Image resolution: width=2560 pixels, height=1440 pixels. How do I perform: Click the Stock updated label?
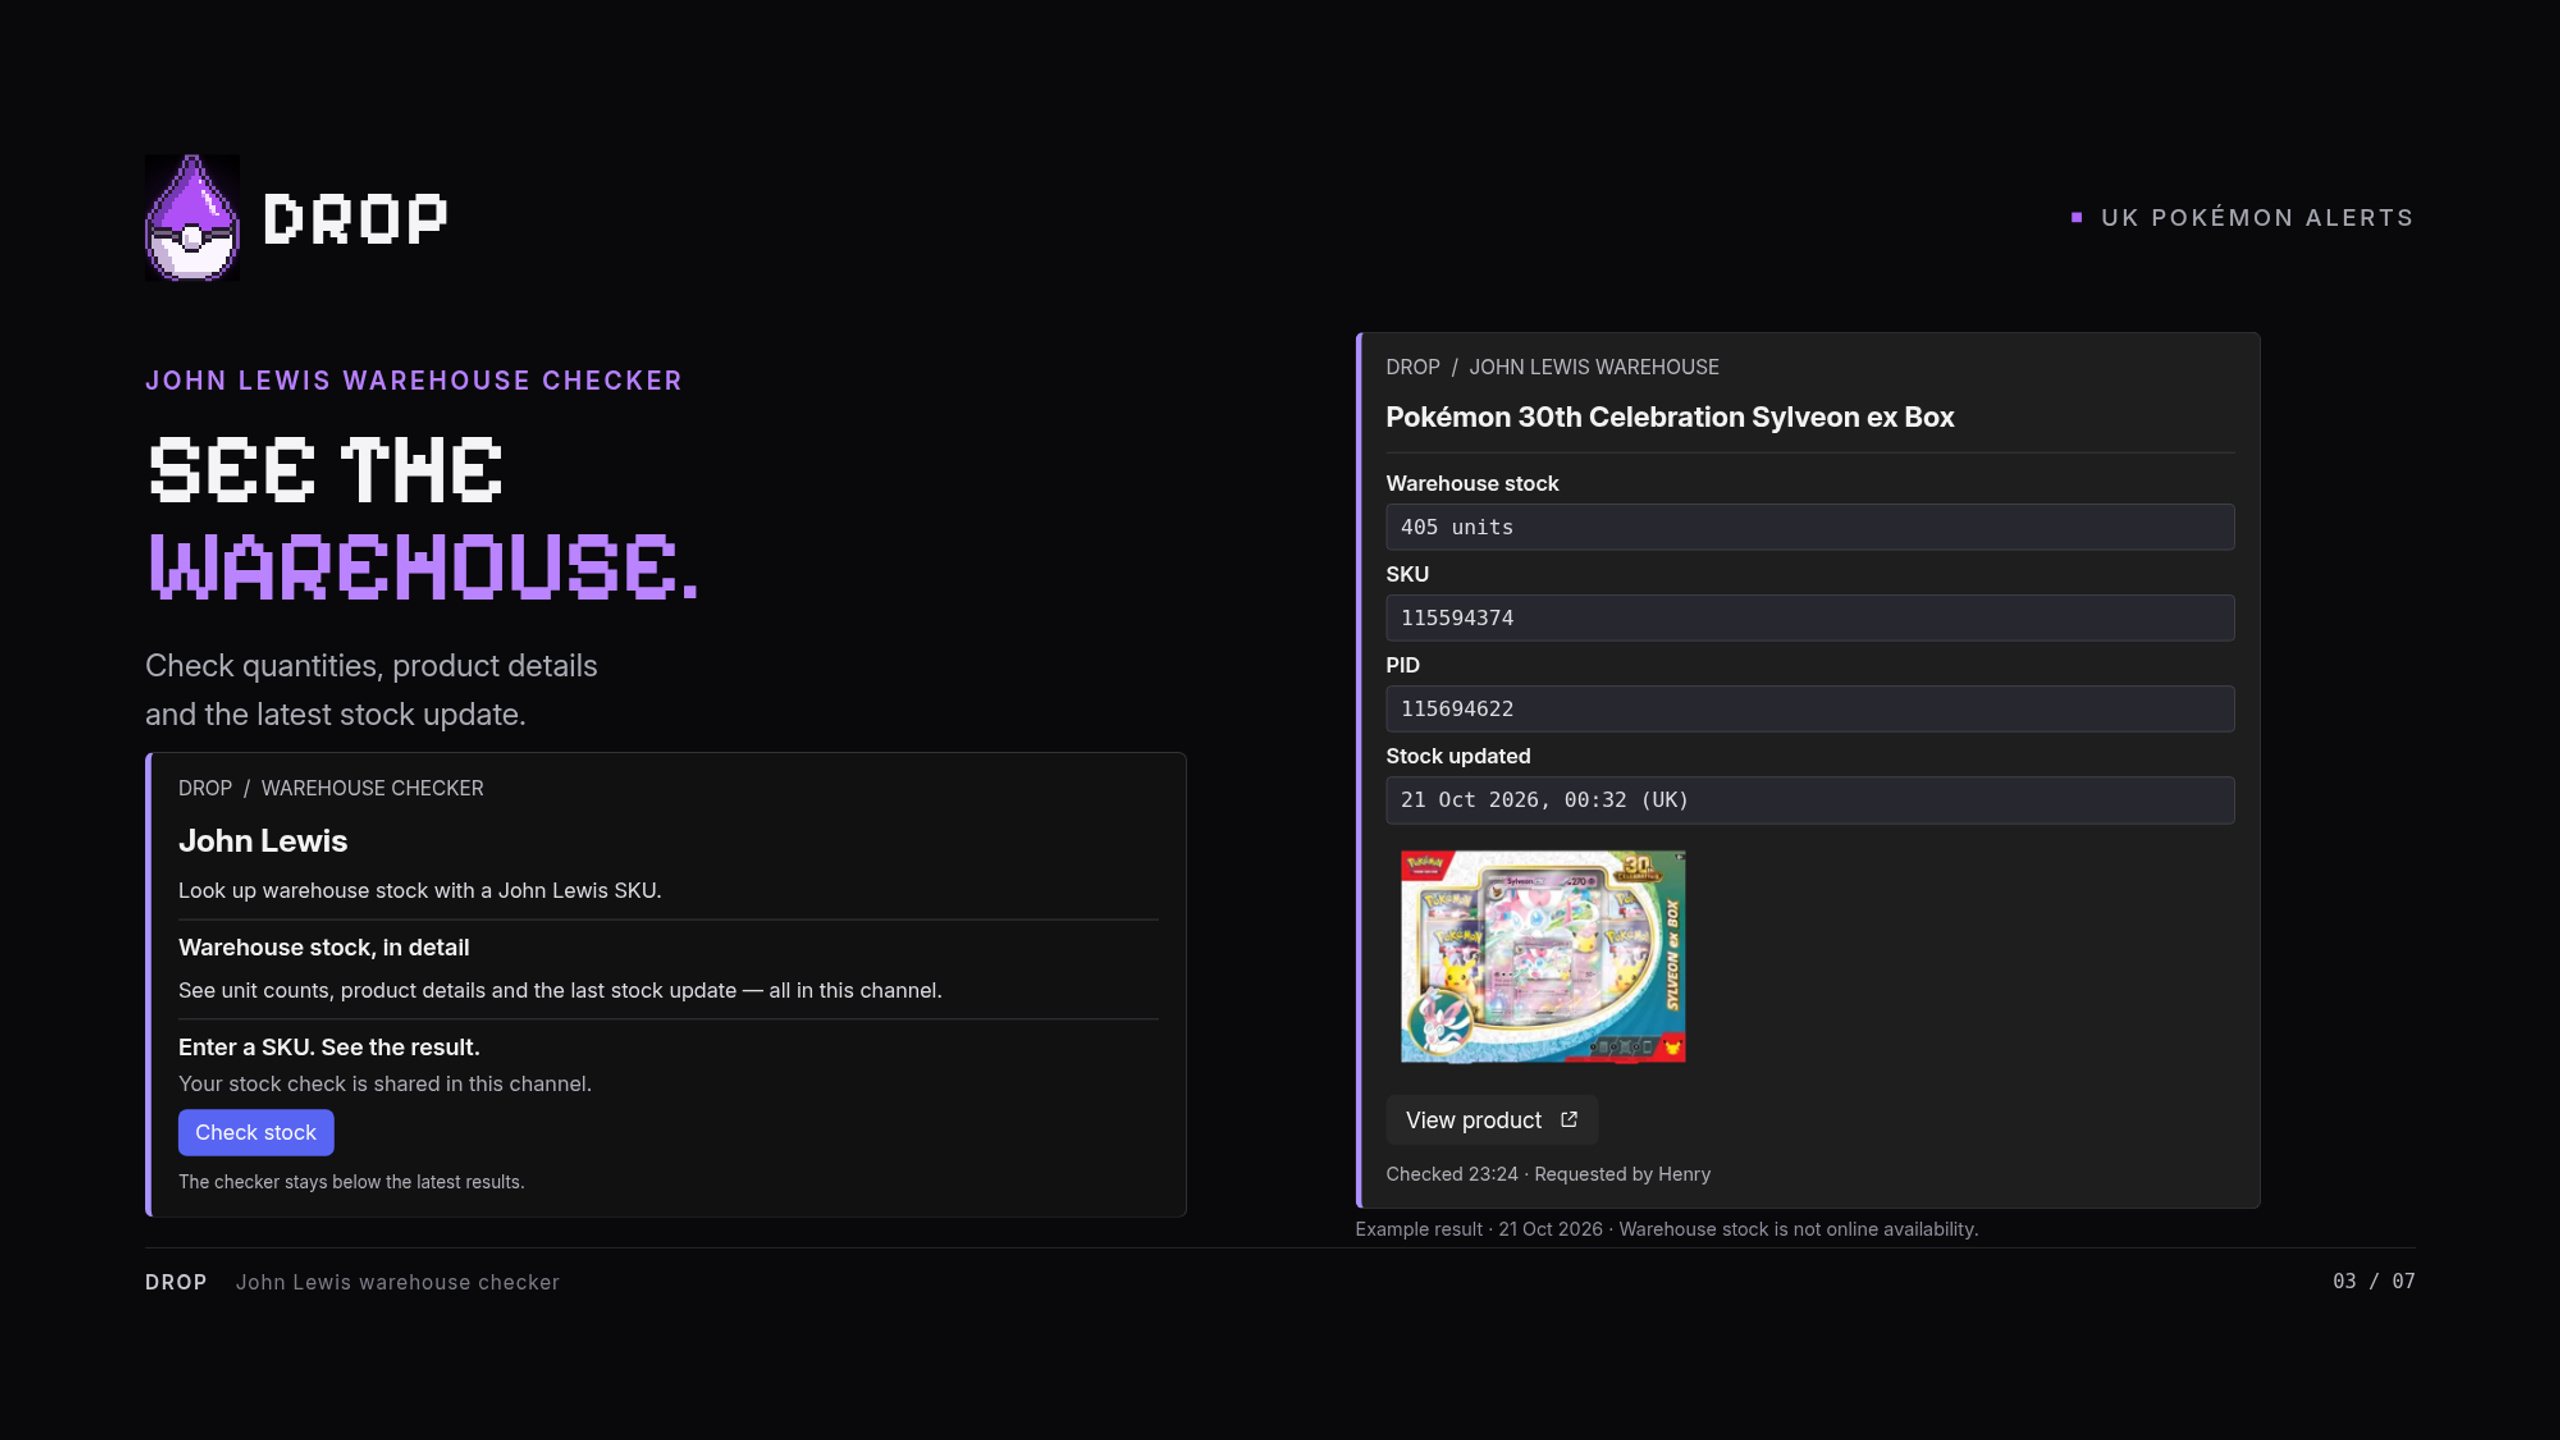pos(1458,756)
